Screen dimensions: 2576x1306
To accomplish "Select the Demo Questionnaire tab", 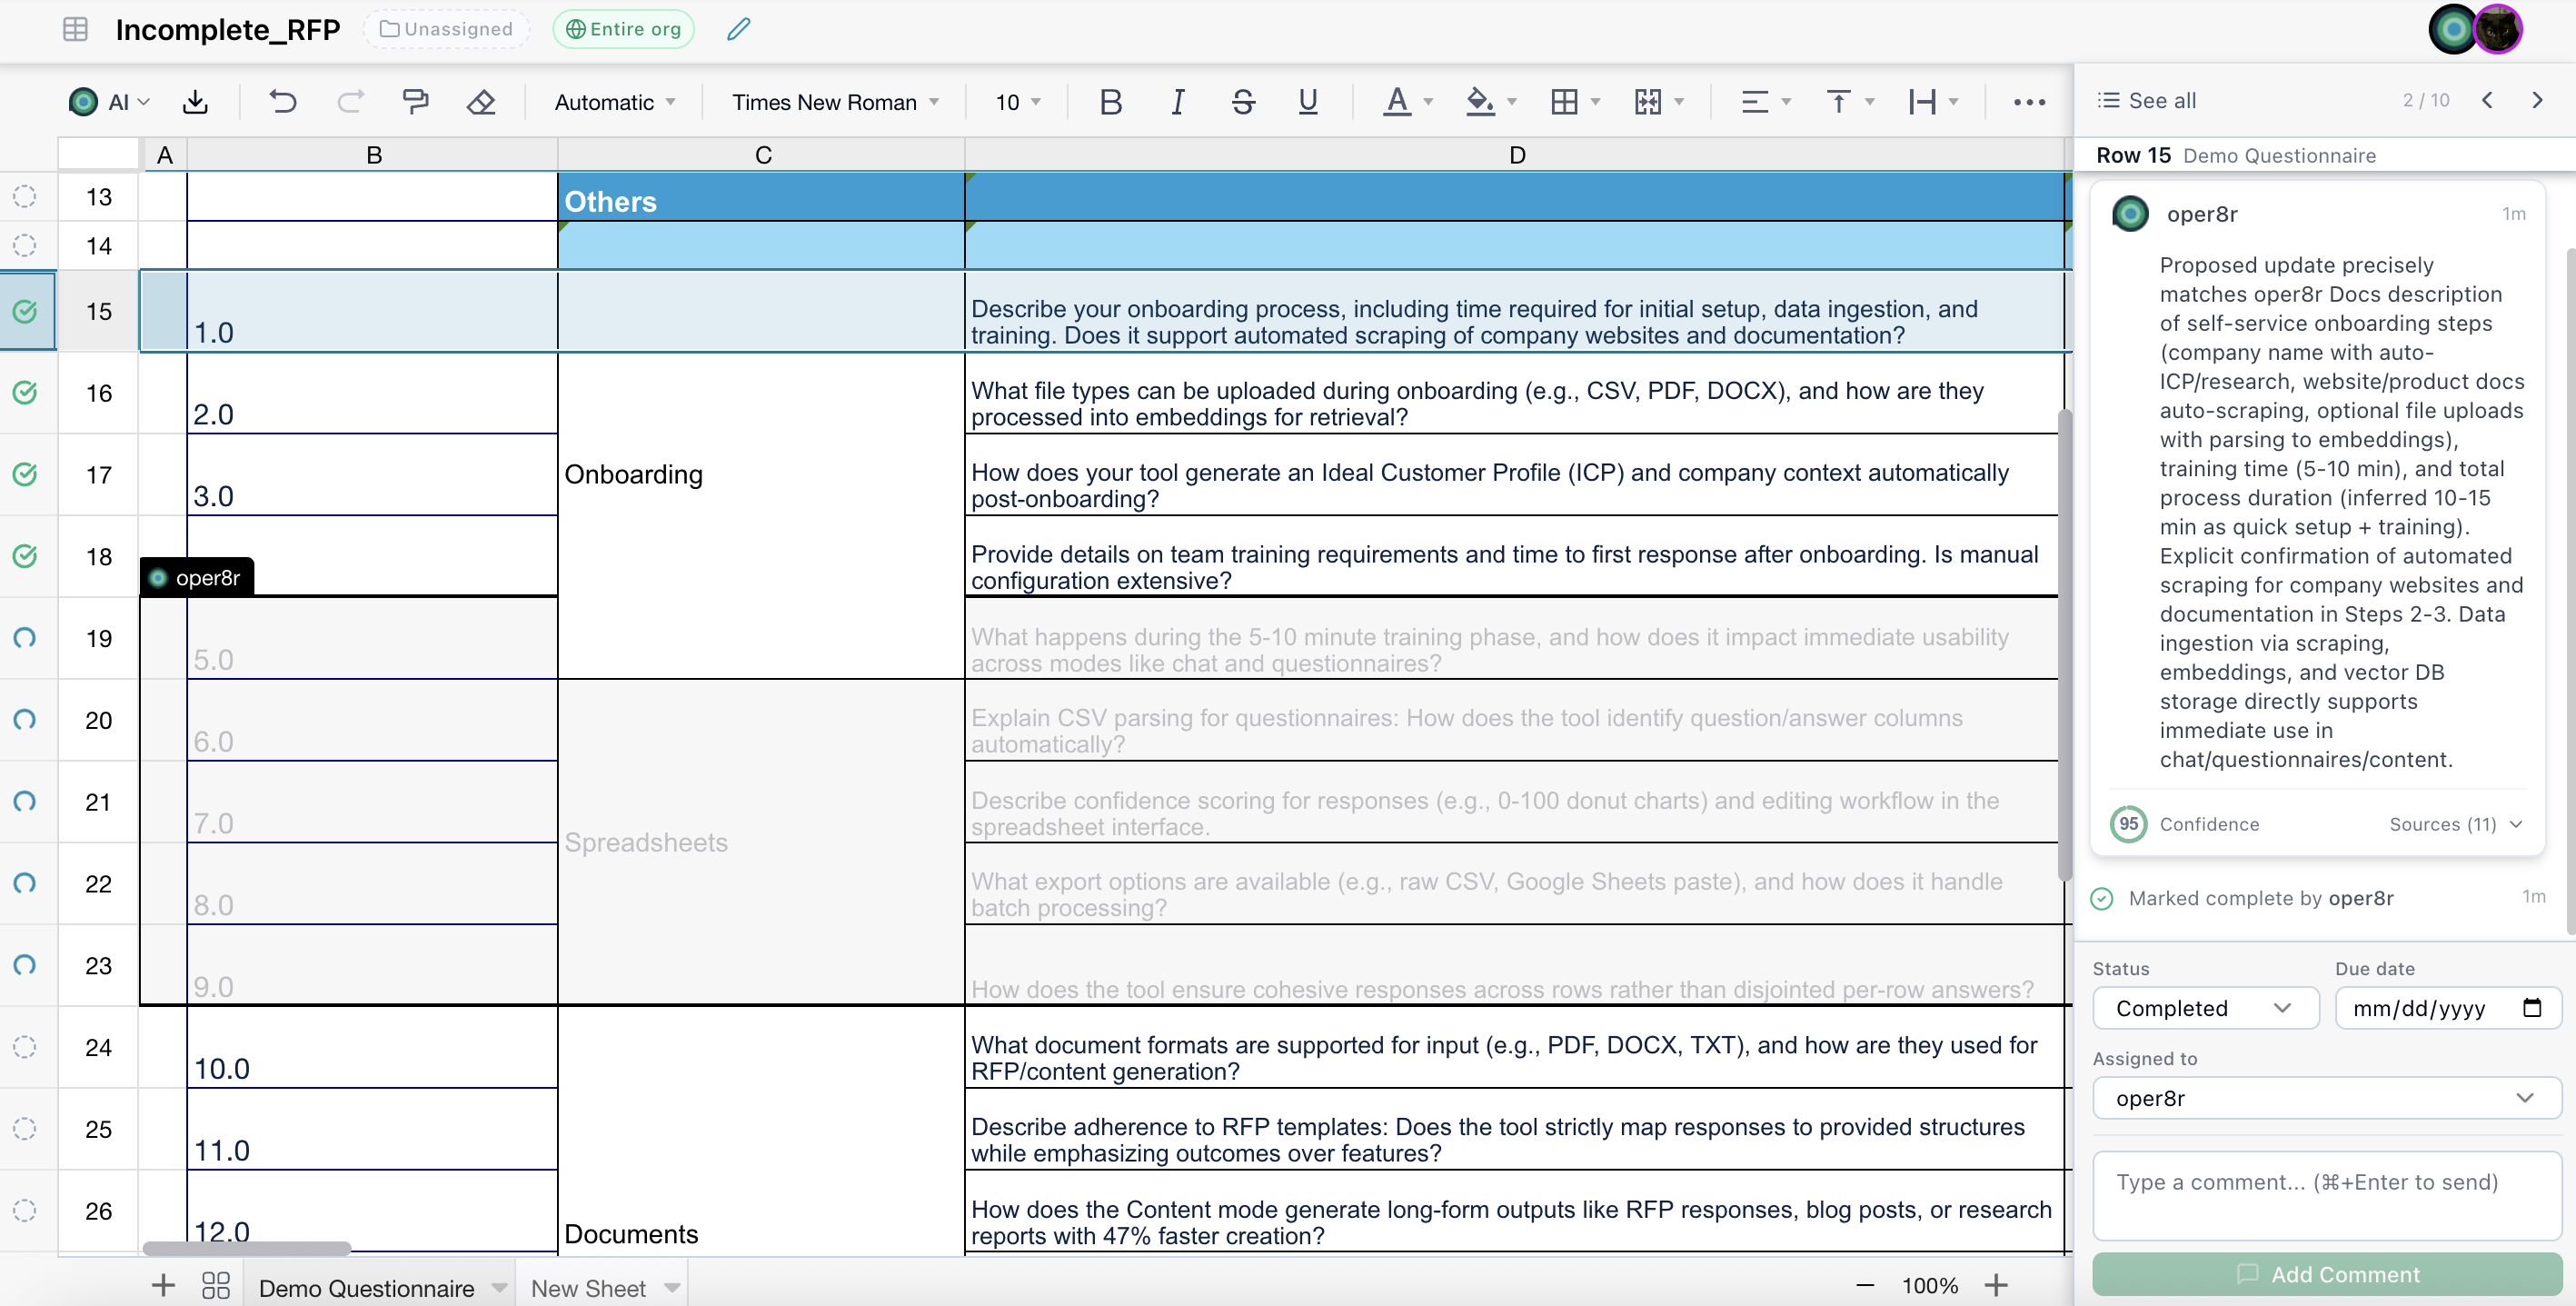I will 366,1287.
